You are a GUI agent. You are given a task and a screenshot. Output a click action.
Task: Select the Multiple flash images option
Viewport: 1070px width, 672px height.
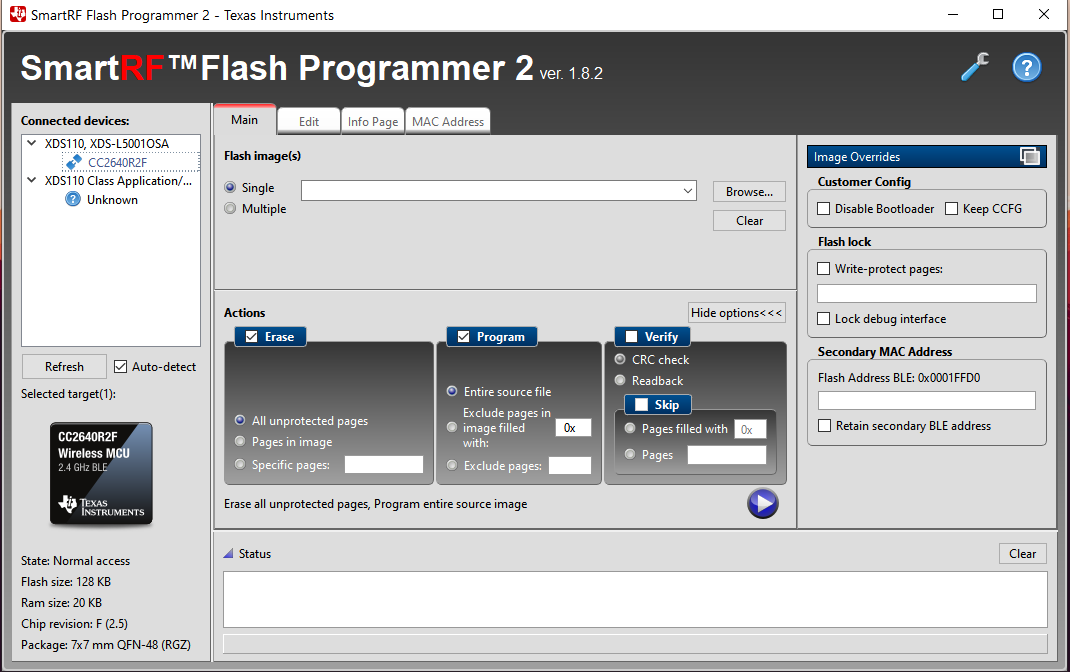(230, 209)
